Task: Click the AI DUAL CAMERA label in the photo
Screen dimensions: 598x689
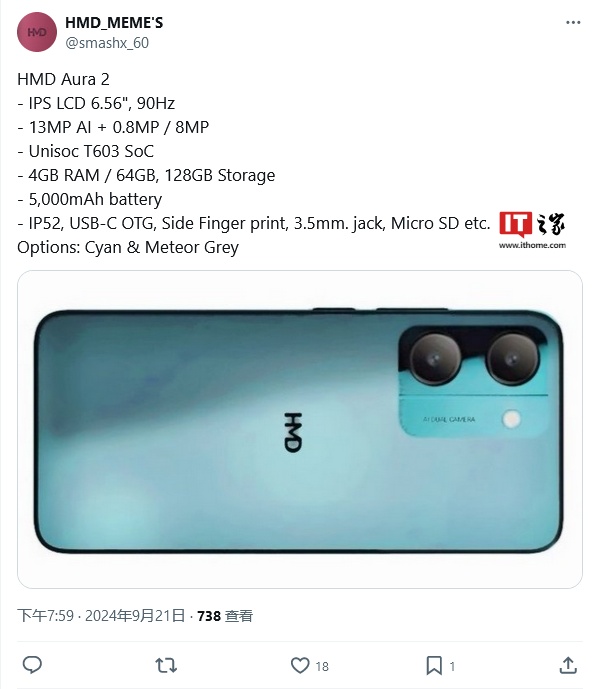Action: (449, 419)
